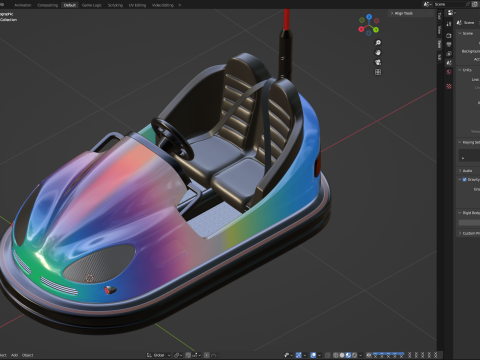Open the Tool properties tab icon
Viewport: 480px width, 360px height.
point(449,24)
